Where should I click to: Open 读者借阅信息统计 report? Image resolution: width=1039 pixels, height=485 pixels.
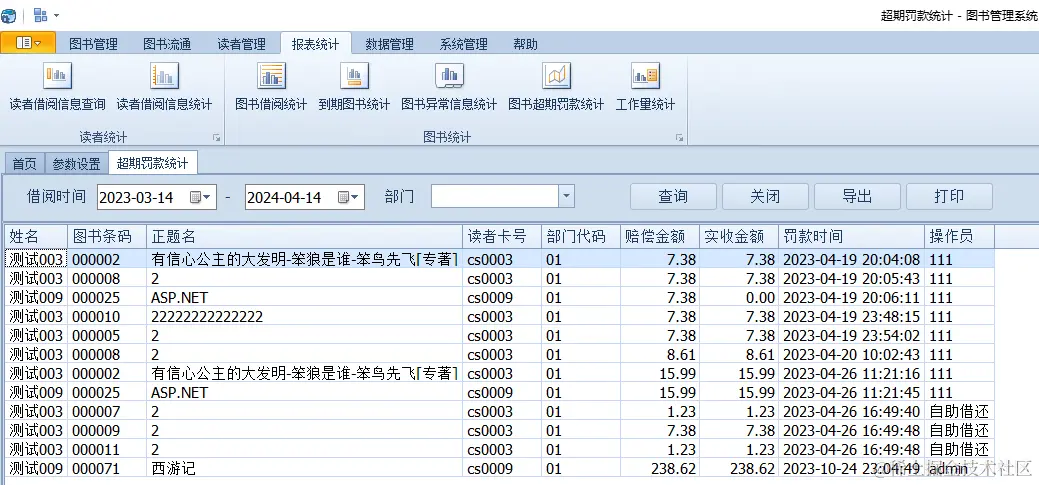coord(164,86)
